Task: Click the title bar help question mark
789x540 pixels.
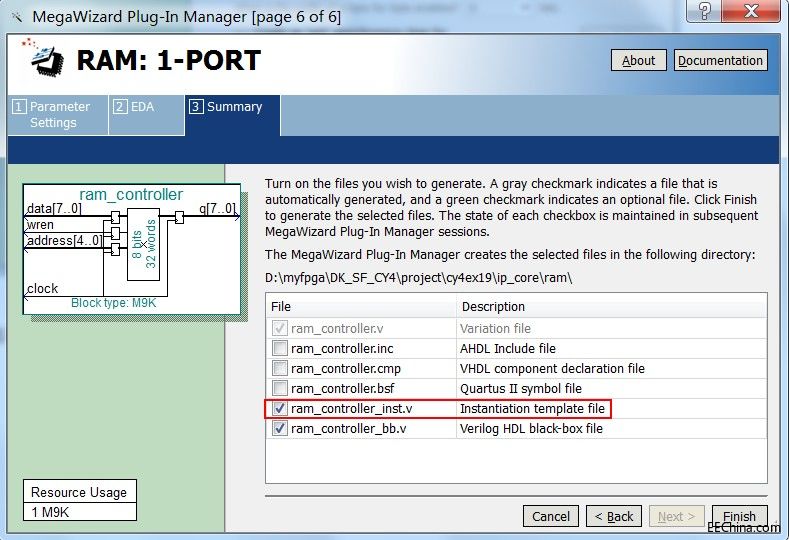Action: click(704, 11)
